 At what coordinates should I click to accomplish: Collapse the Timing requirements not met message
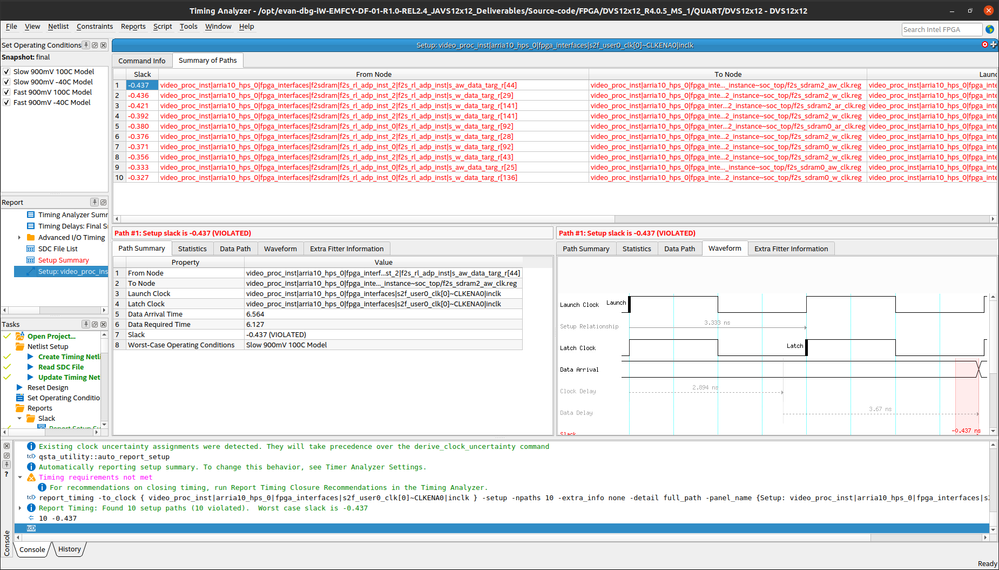[x=21, y=478]
